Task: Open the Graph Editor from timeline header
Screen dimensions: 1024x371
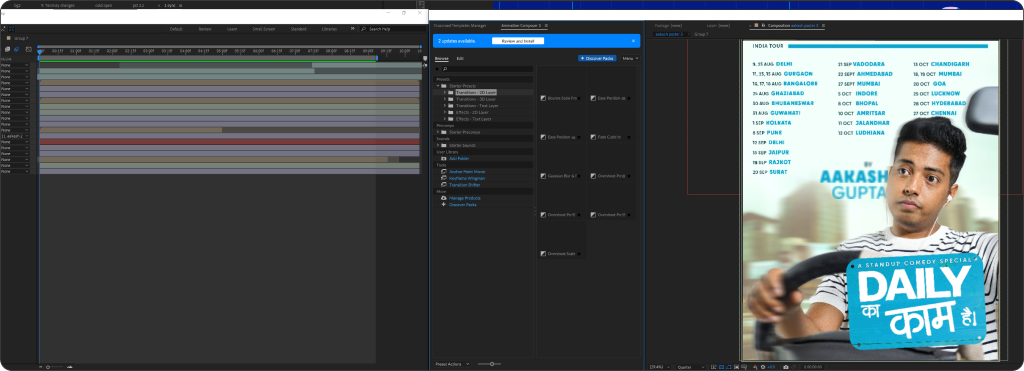Action: pyautogui.click(x=29, y=49)
